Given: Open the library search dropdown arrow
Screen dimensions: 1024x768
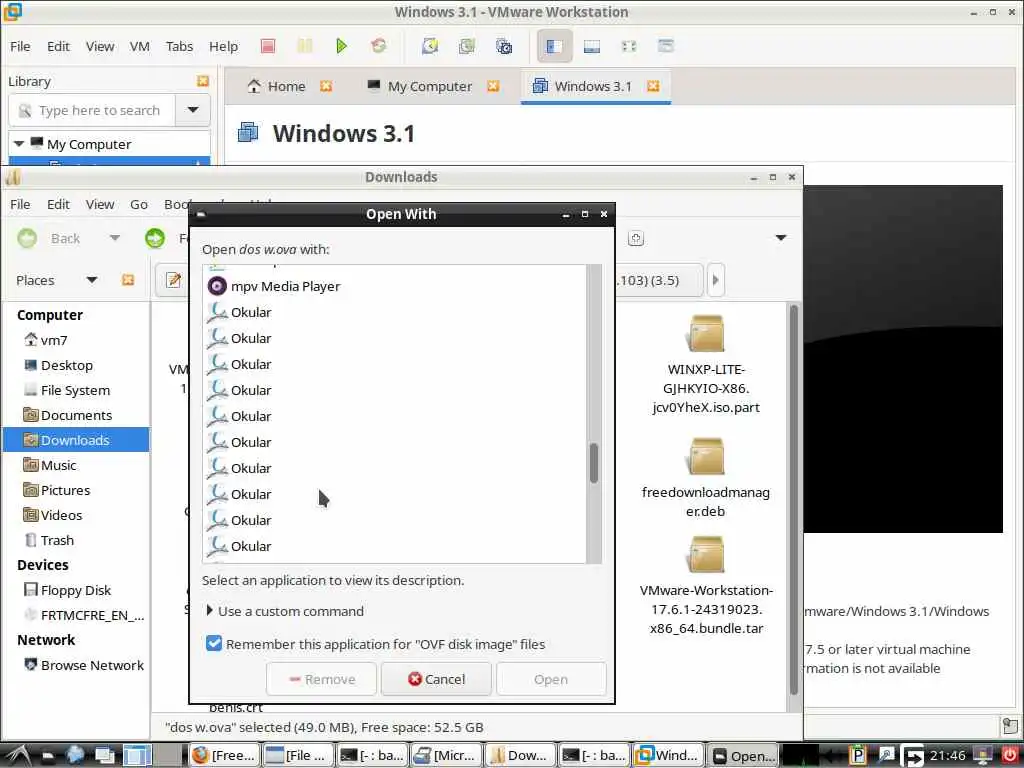Looking at the screenshot, I should click(x=193, y=110).
